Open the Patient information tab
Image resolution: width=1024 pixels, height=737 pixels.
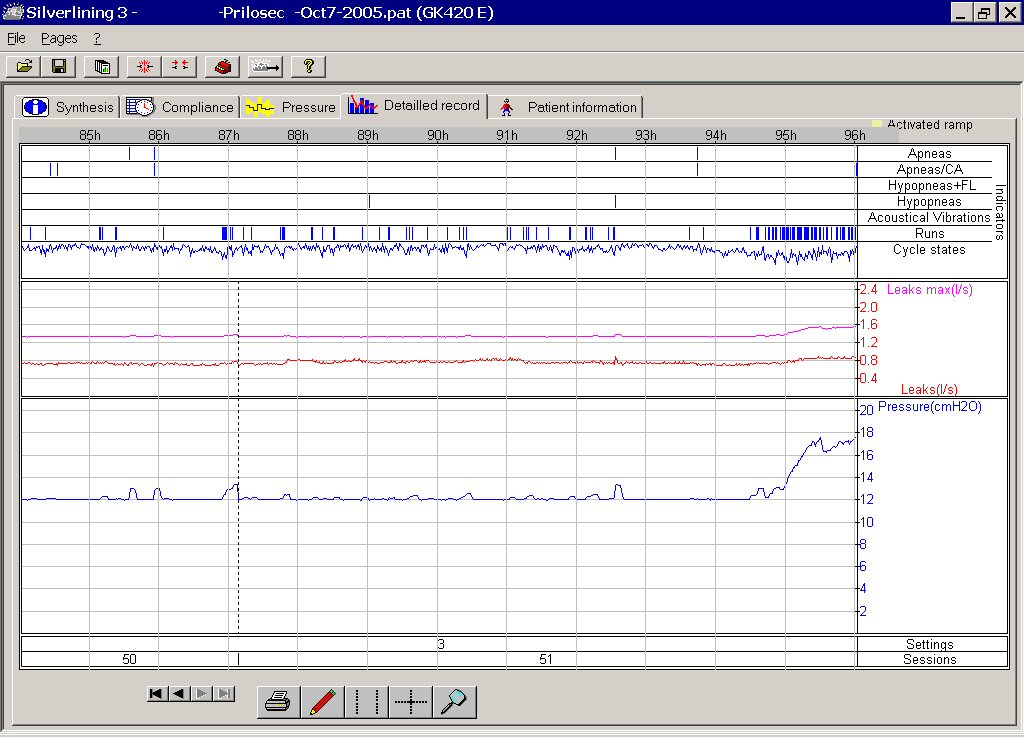point(567,107)
